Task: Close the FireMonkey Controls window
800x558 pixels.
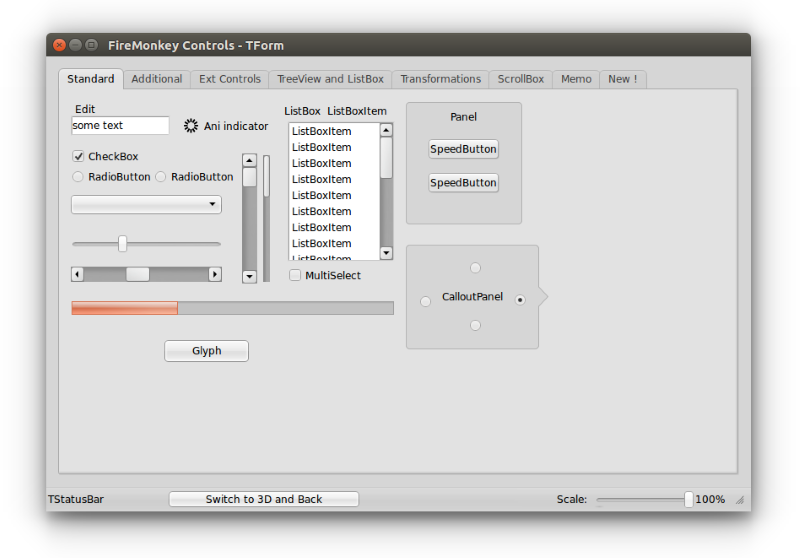Action: coord(59,45)
